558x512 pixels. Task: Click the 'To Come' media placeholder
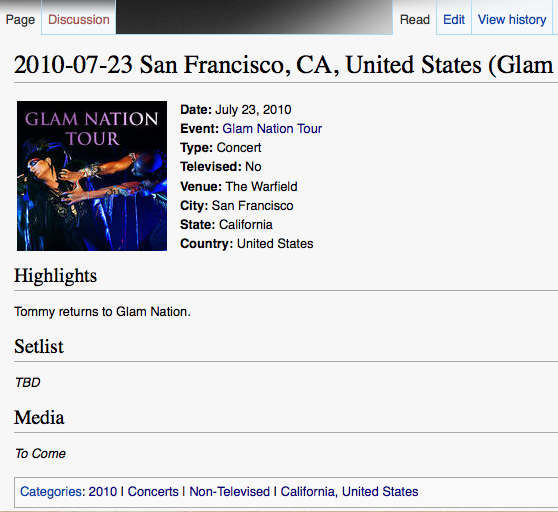tap(40, 454)
